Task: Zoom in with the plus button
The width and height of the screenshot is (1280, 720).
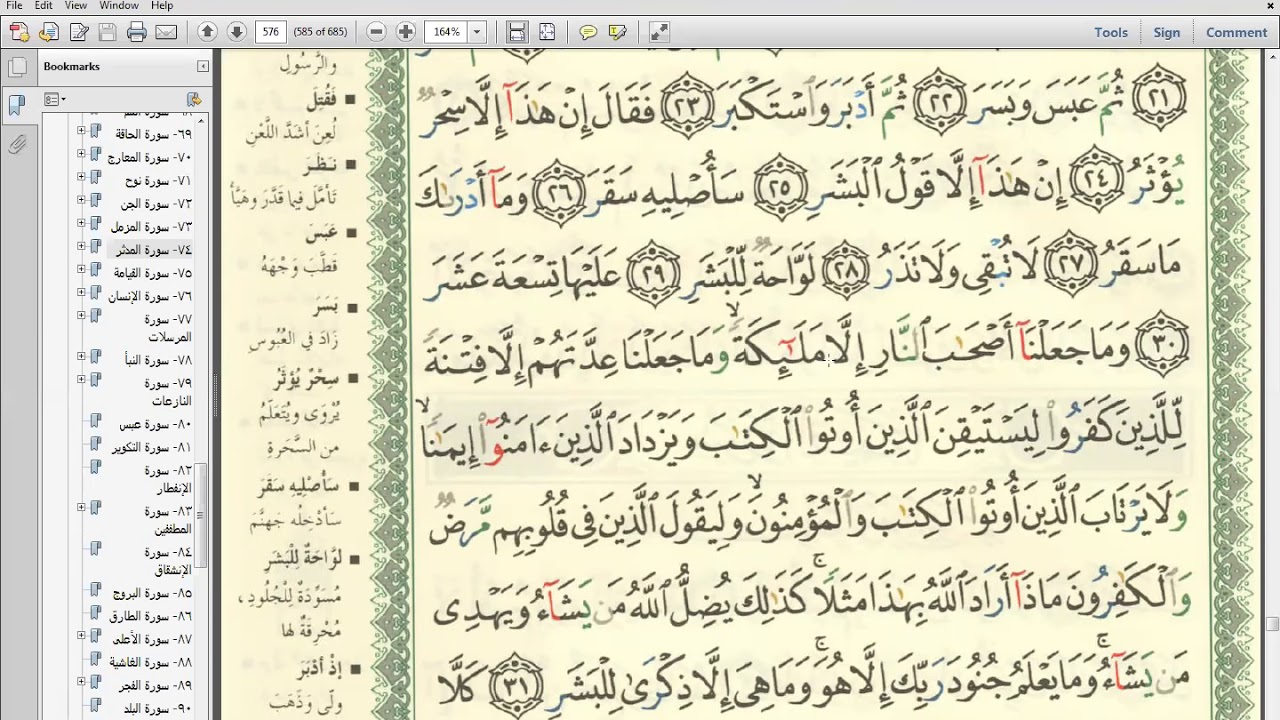Action: (405, 32)
